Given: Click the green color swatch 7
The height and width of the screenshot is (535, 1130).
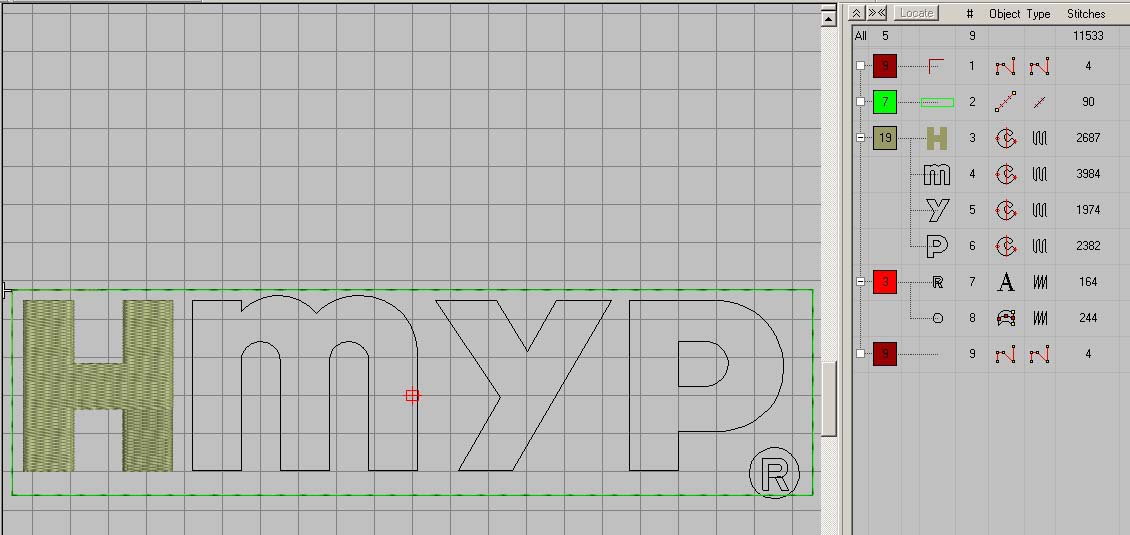Looking at the screenshot, I should (x=885, y=102).
